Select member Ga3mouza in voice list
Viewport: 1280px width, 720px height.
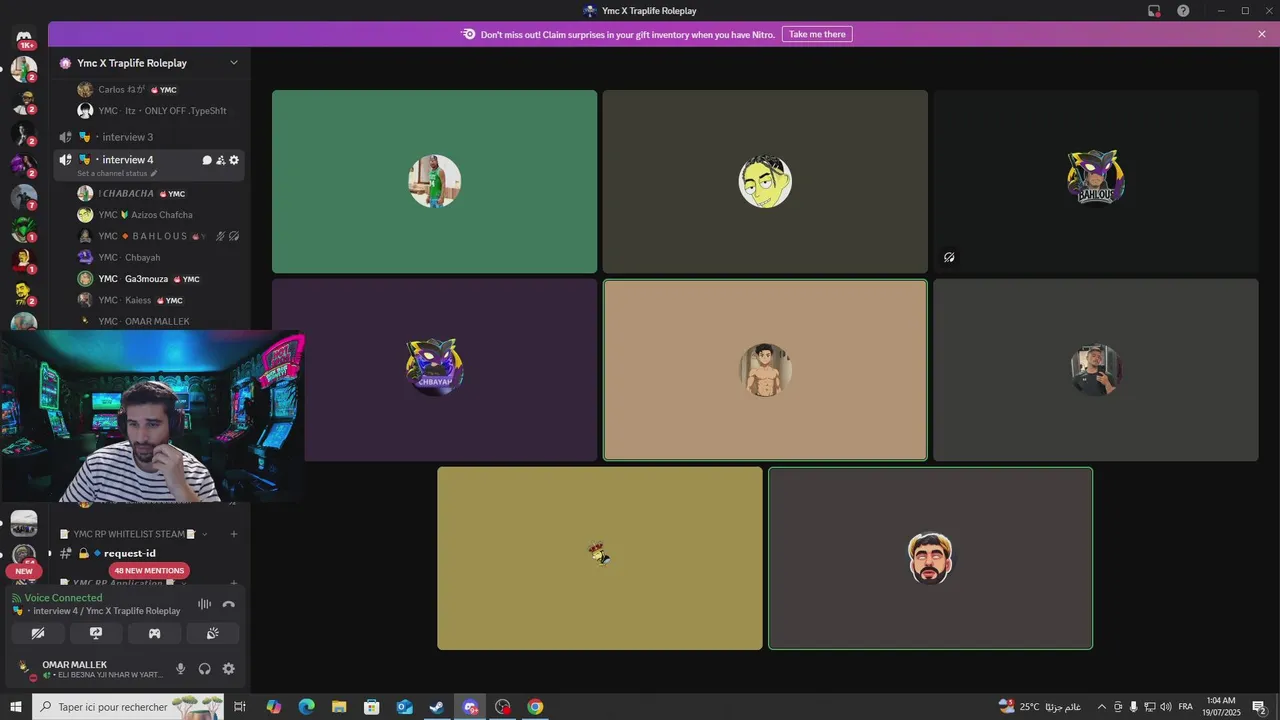point(148,279)
